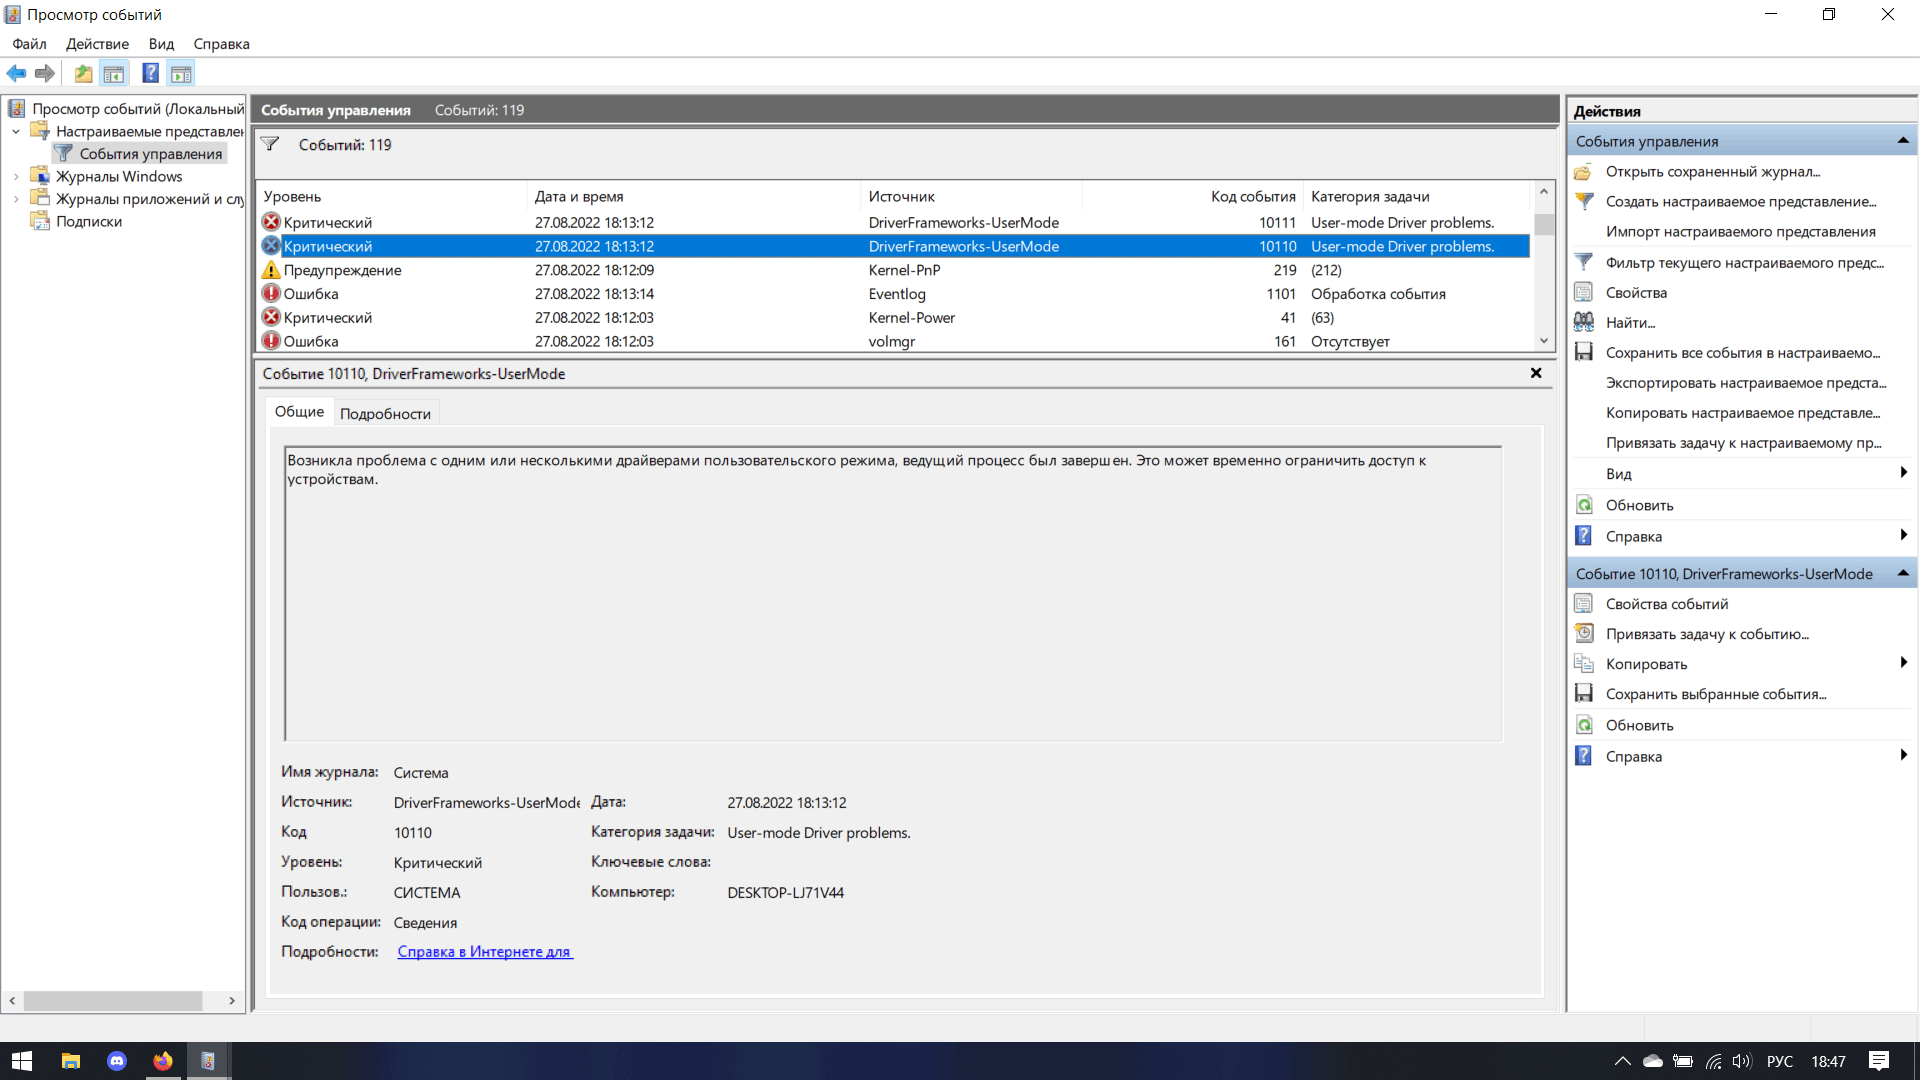The width and height of the screenshot is (1920, 1080).
Task: Click the filter funnel icon above events
Action: pyautogui.click(x=270, y=145)
